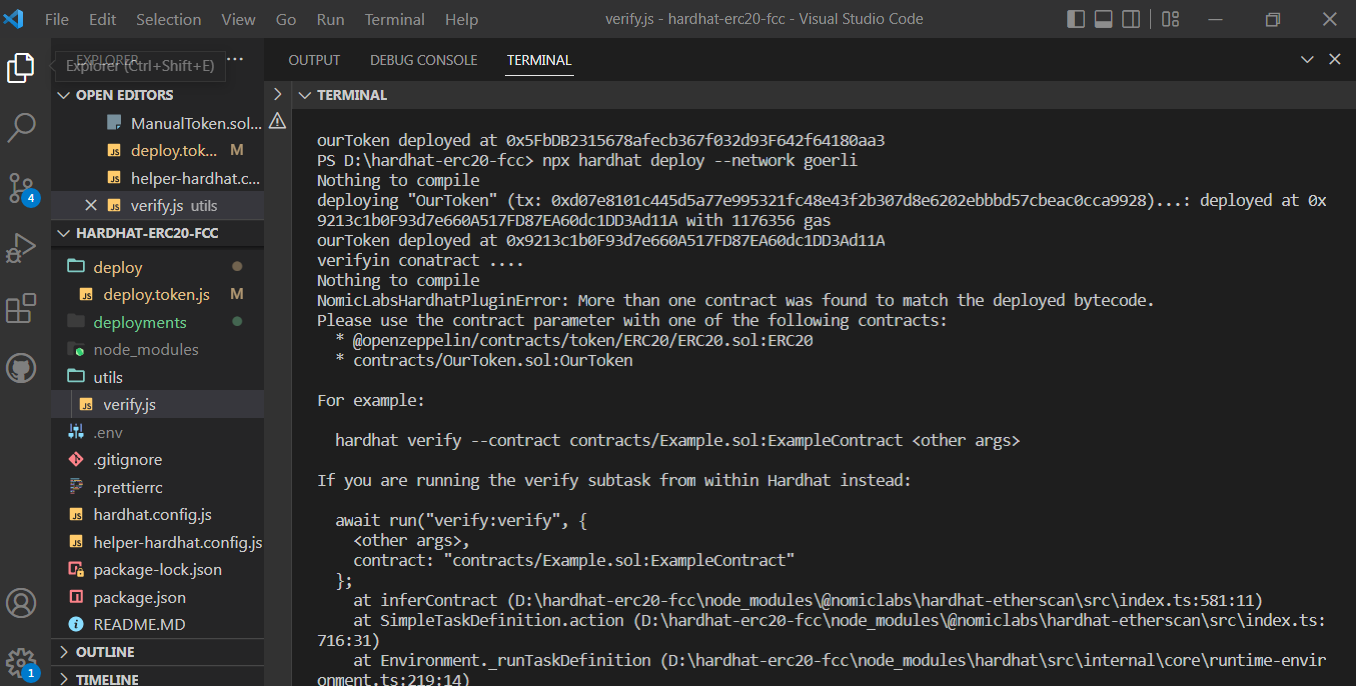The image size is (1356, 686).
Task: Collapse the OPEN EDITORS section
Action: point(158,95)
